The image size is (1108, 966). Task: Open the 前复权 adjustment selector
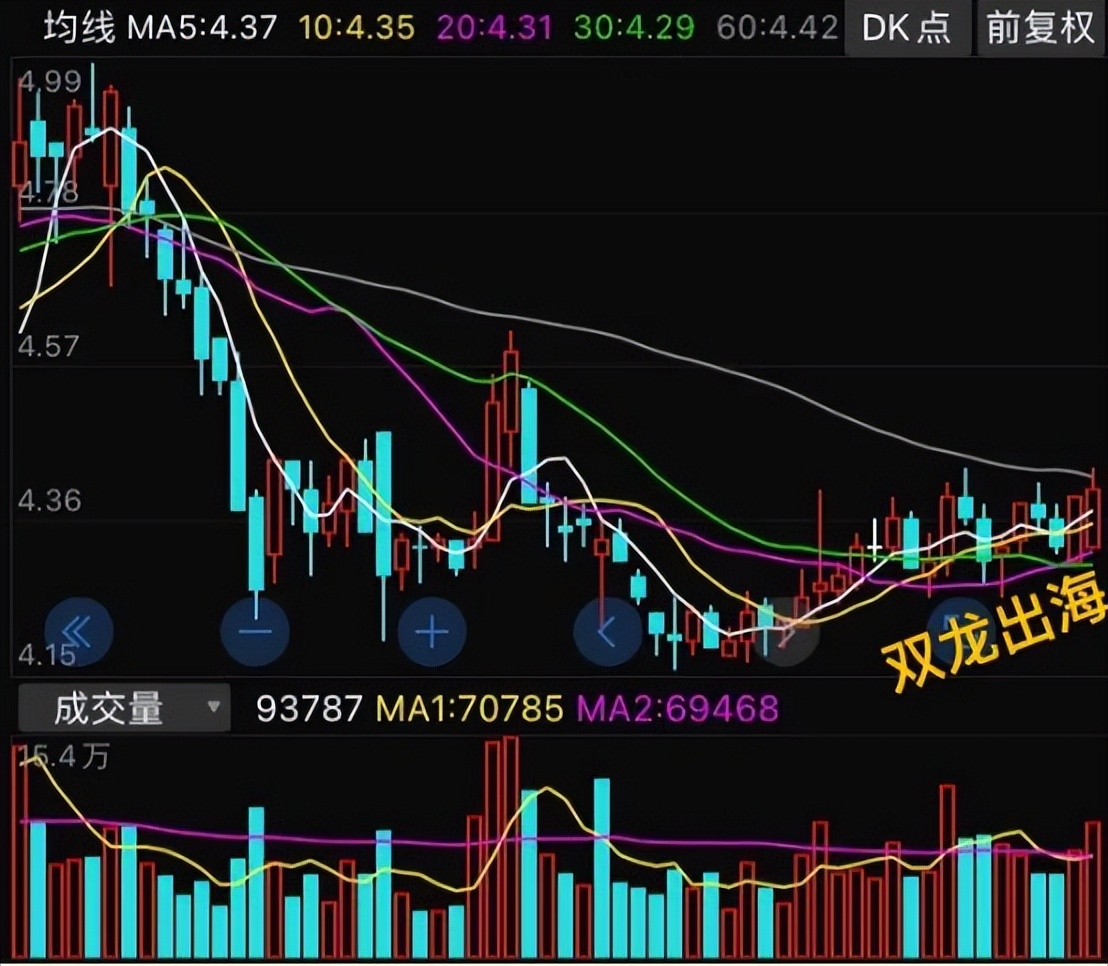[x=1040, y=28]
